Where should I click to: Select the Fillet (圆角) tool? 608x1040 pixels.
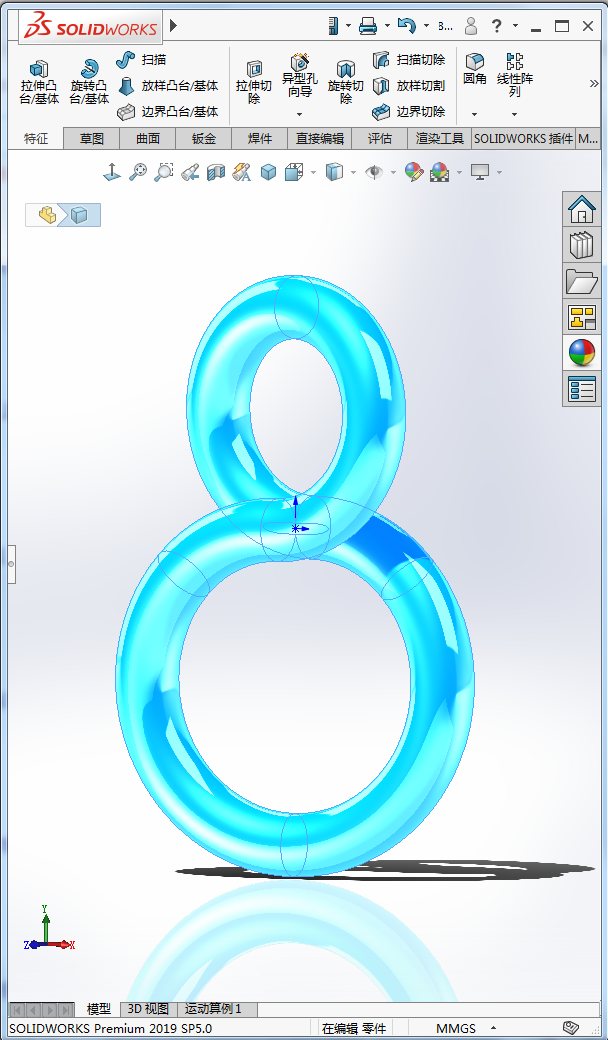tap(475, 70)
